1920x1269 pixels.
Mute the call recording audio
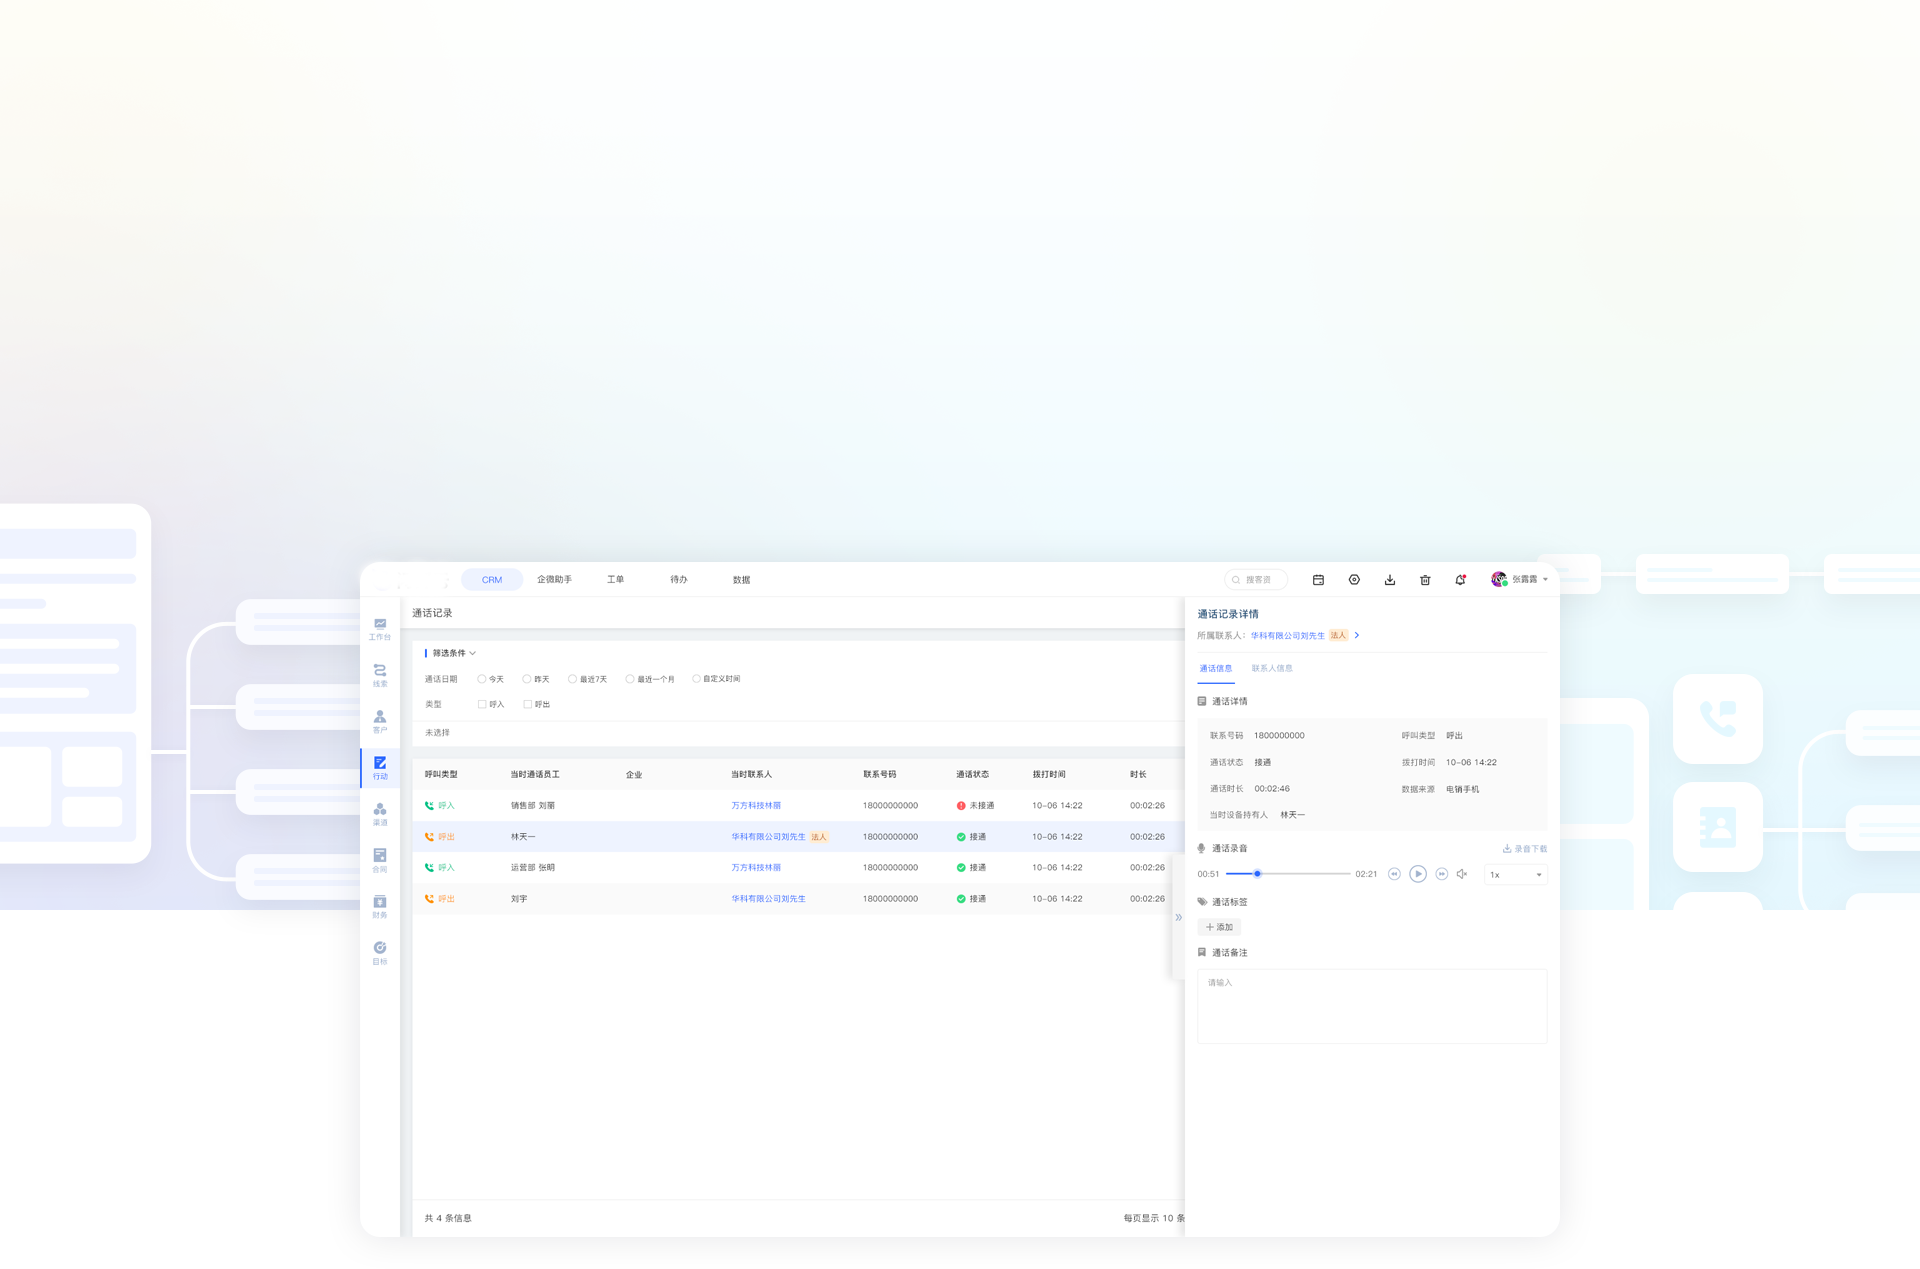pyautogui.click(x=1462, y=874)
